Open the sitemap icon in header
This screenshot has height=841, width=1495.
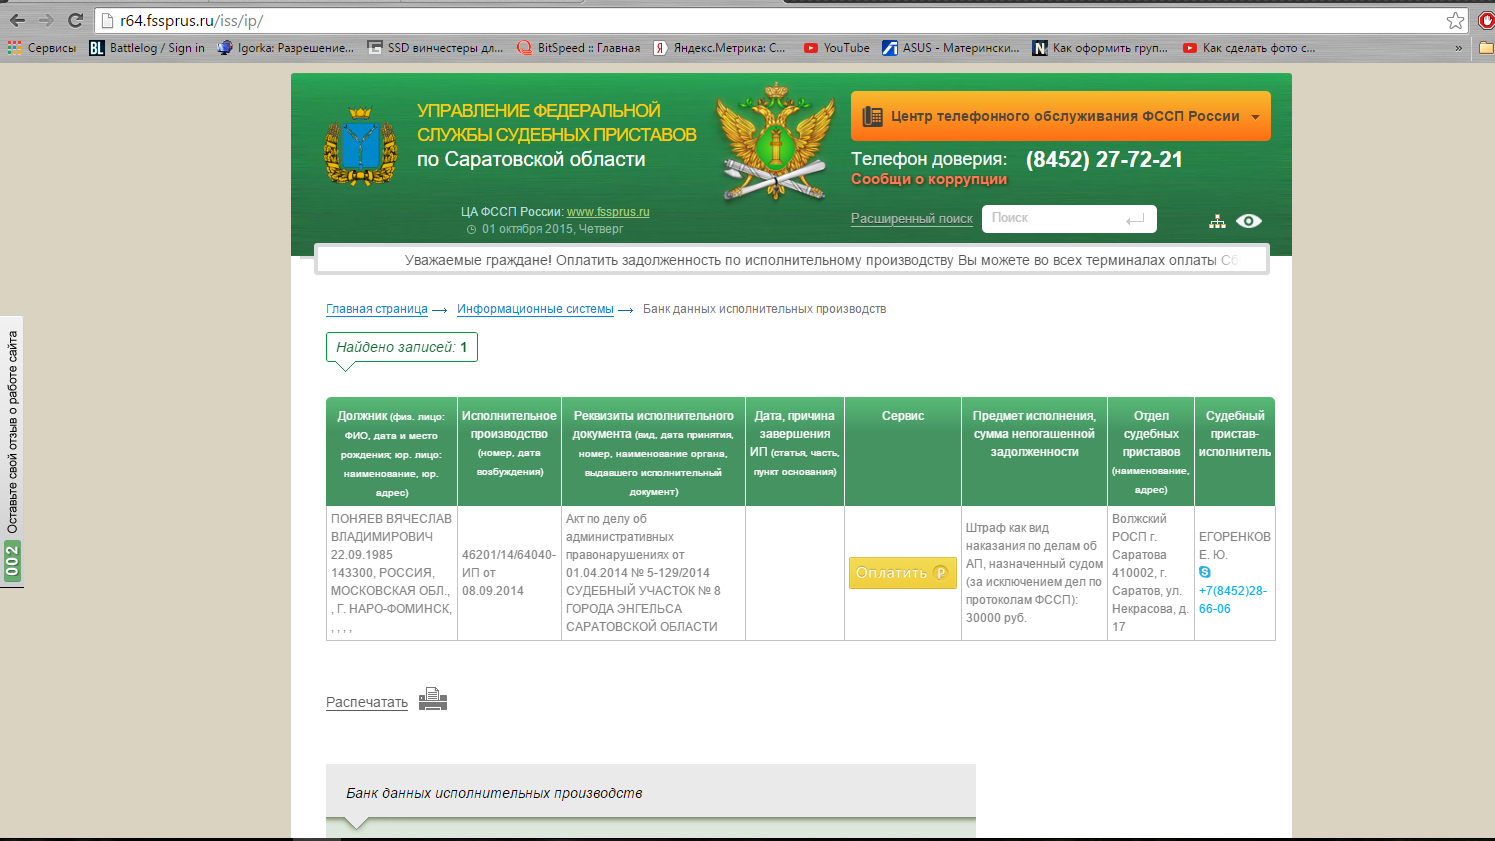pos(1217,222)
